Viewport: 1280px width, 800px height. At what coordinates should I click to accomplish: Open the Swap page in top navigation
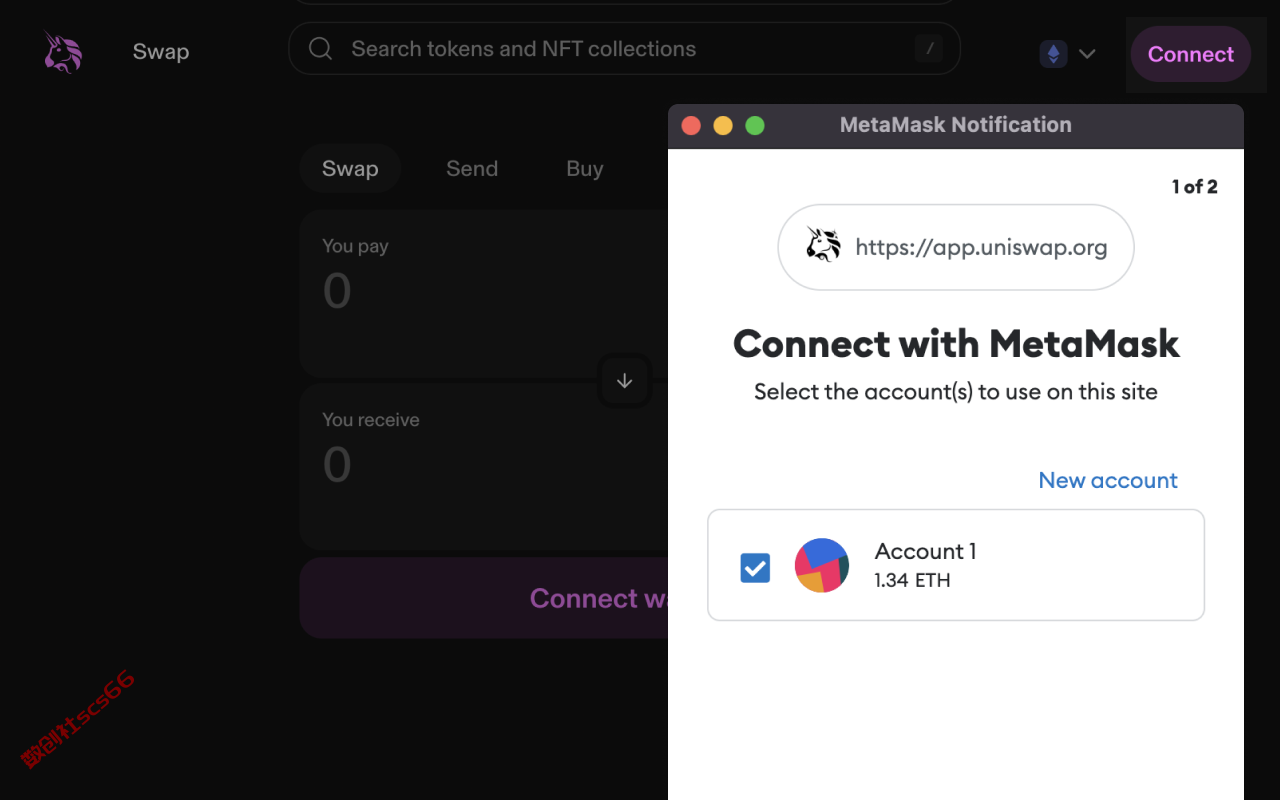(x=161, y=52)
